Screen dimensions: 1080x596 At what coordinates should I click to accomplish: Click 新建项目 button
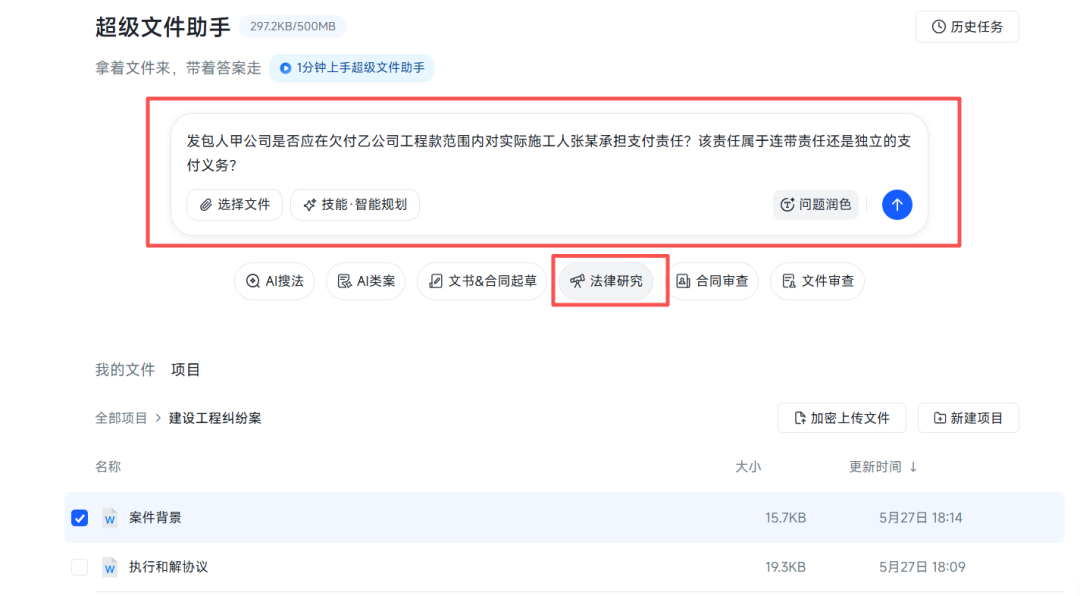968,418
